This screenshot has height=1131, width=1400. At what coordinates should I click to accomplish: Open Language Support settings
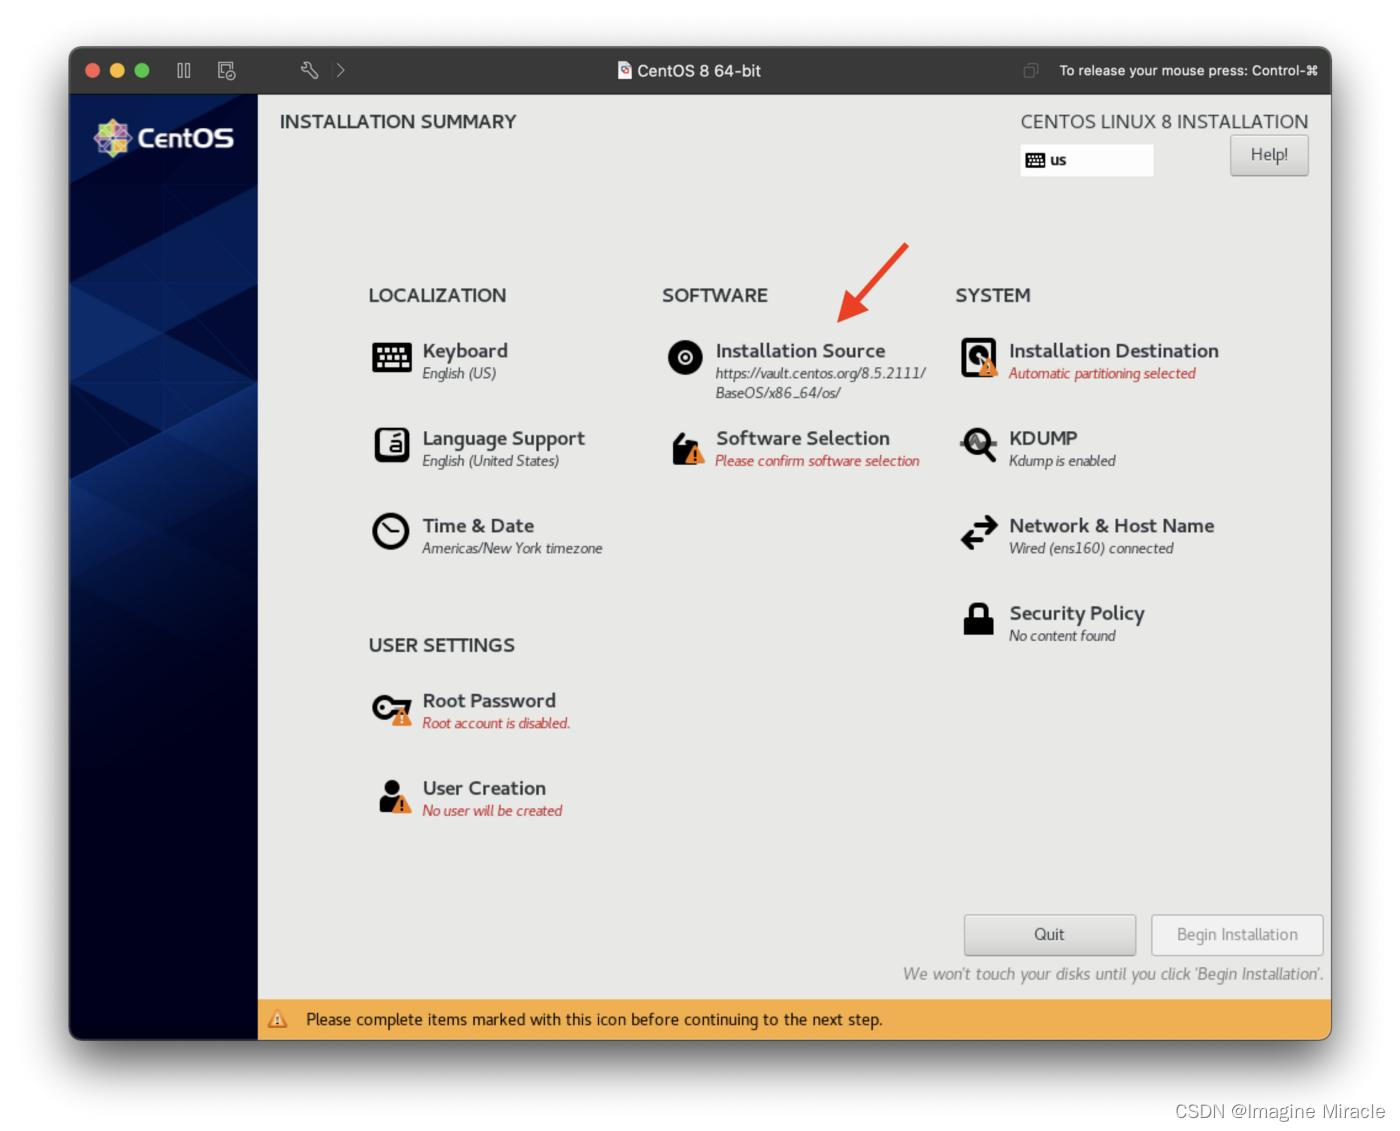(x=503, y=438)
